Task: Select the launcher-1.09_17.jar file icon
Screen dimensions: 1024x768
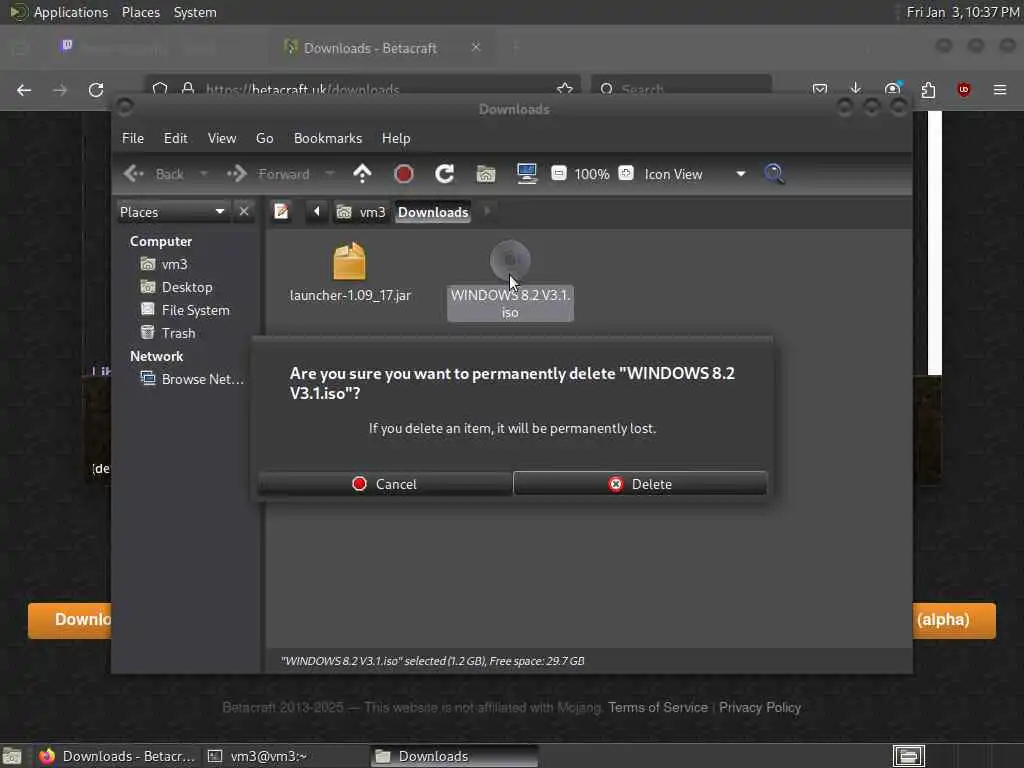Action: (349, 261)
